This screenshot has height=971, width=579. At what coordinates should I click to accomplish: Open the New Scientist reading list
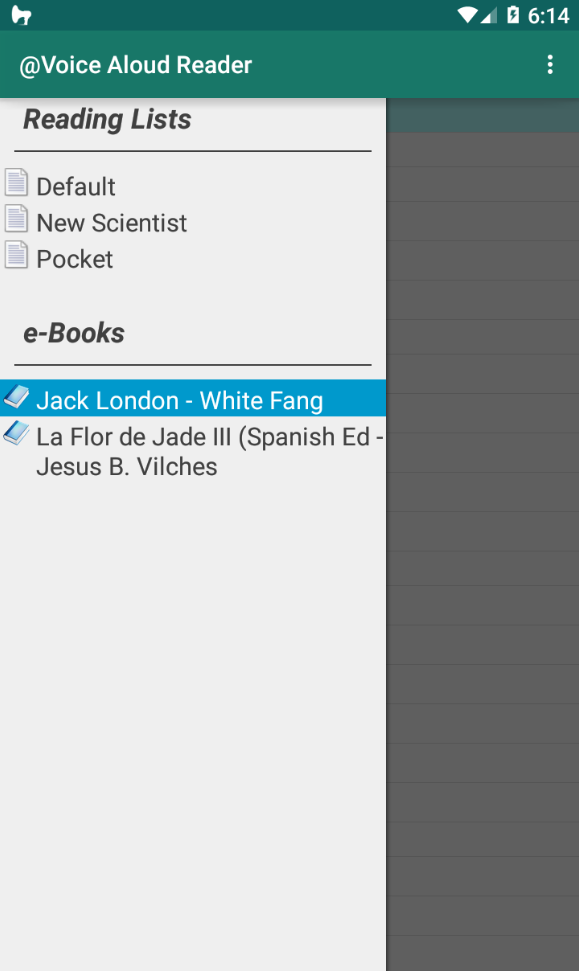tap(193, 222)
